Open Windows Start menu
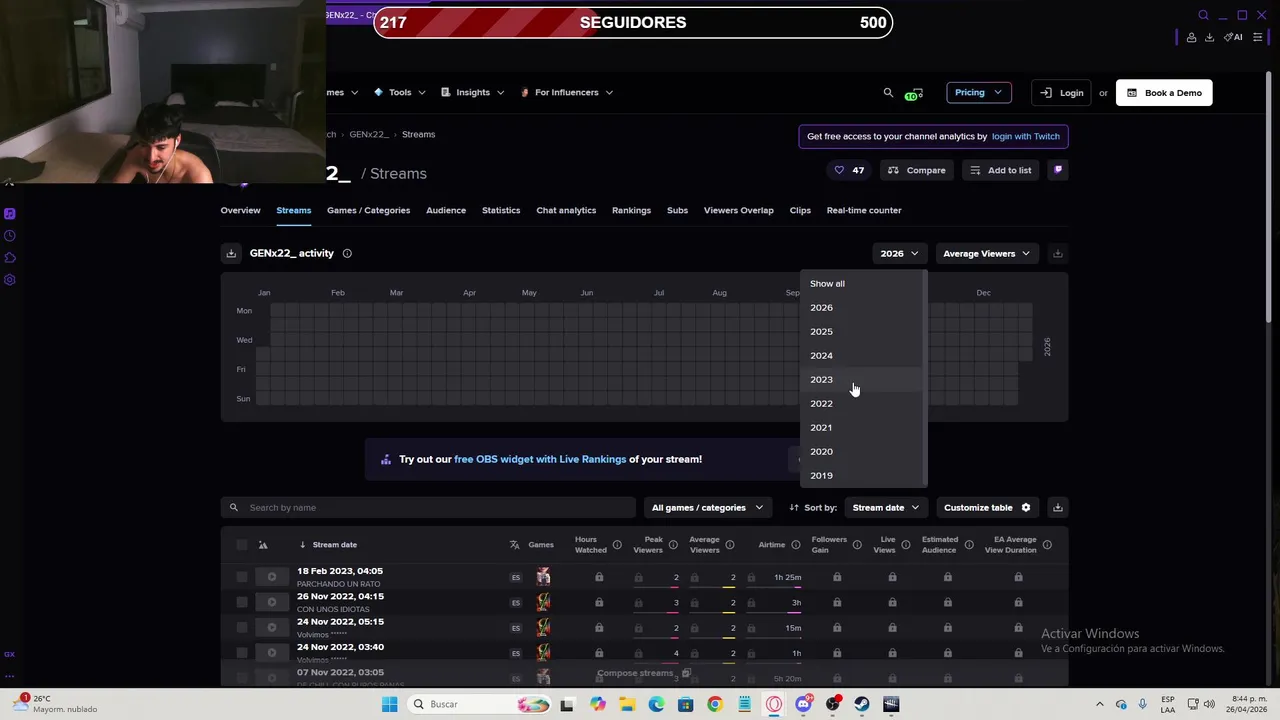This screenshot has width=1280, height=720. tap(389, 704)
